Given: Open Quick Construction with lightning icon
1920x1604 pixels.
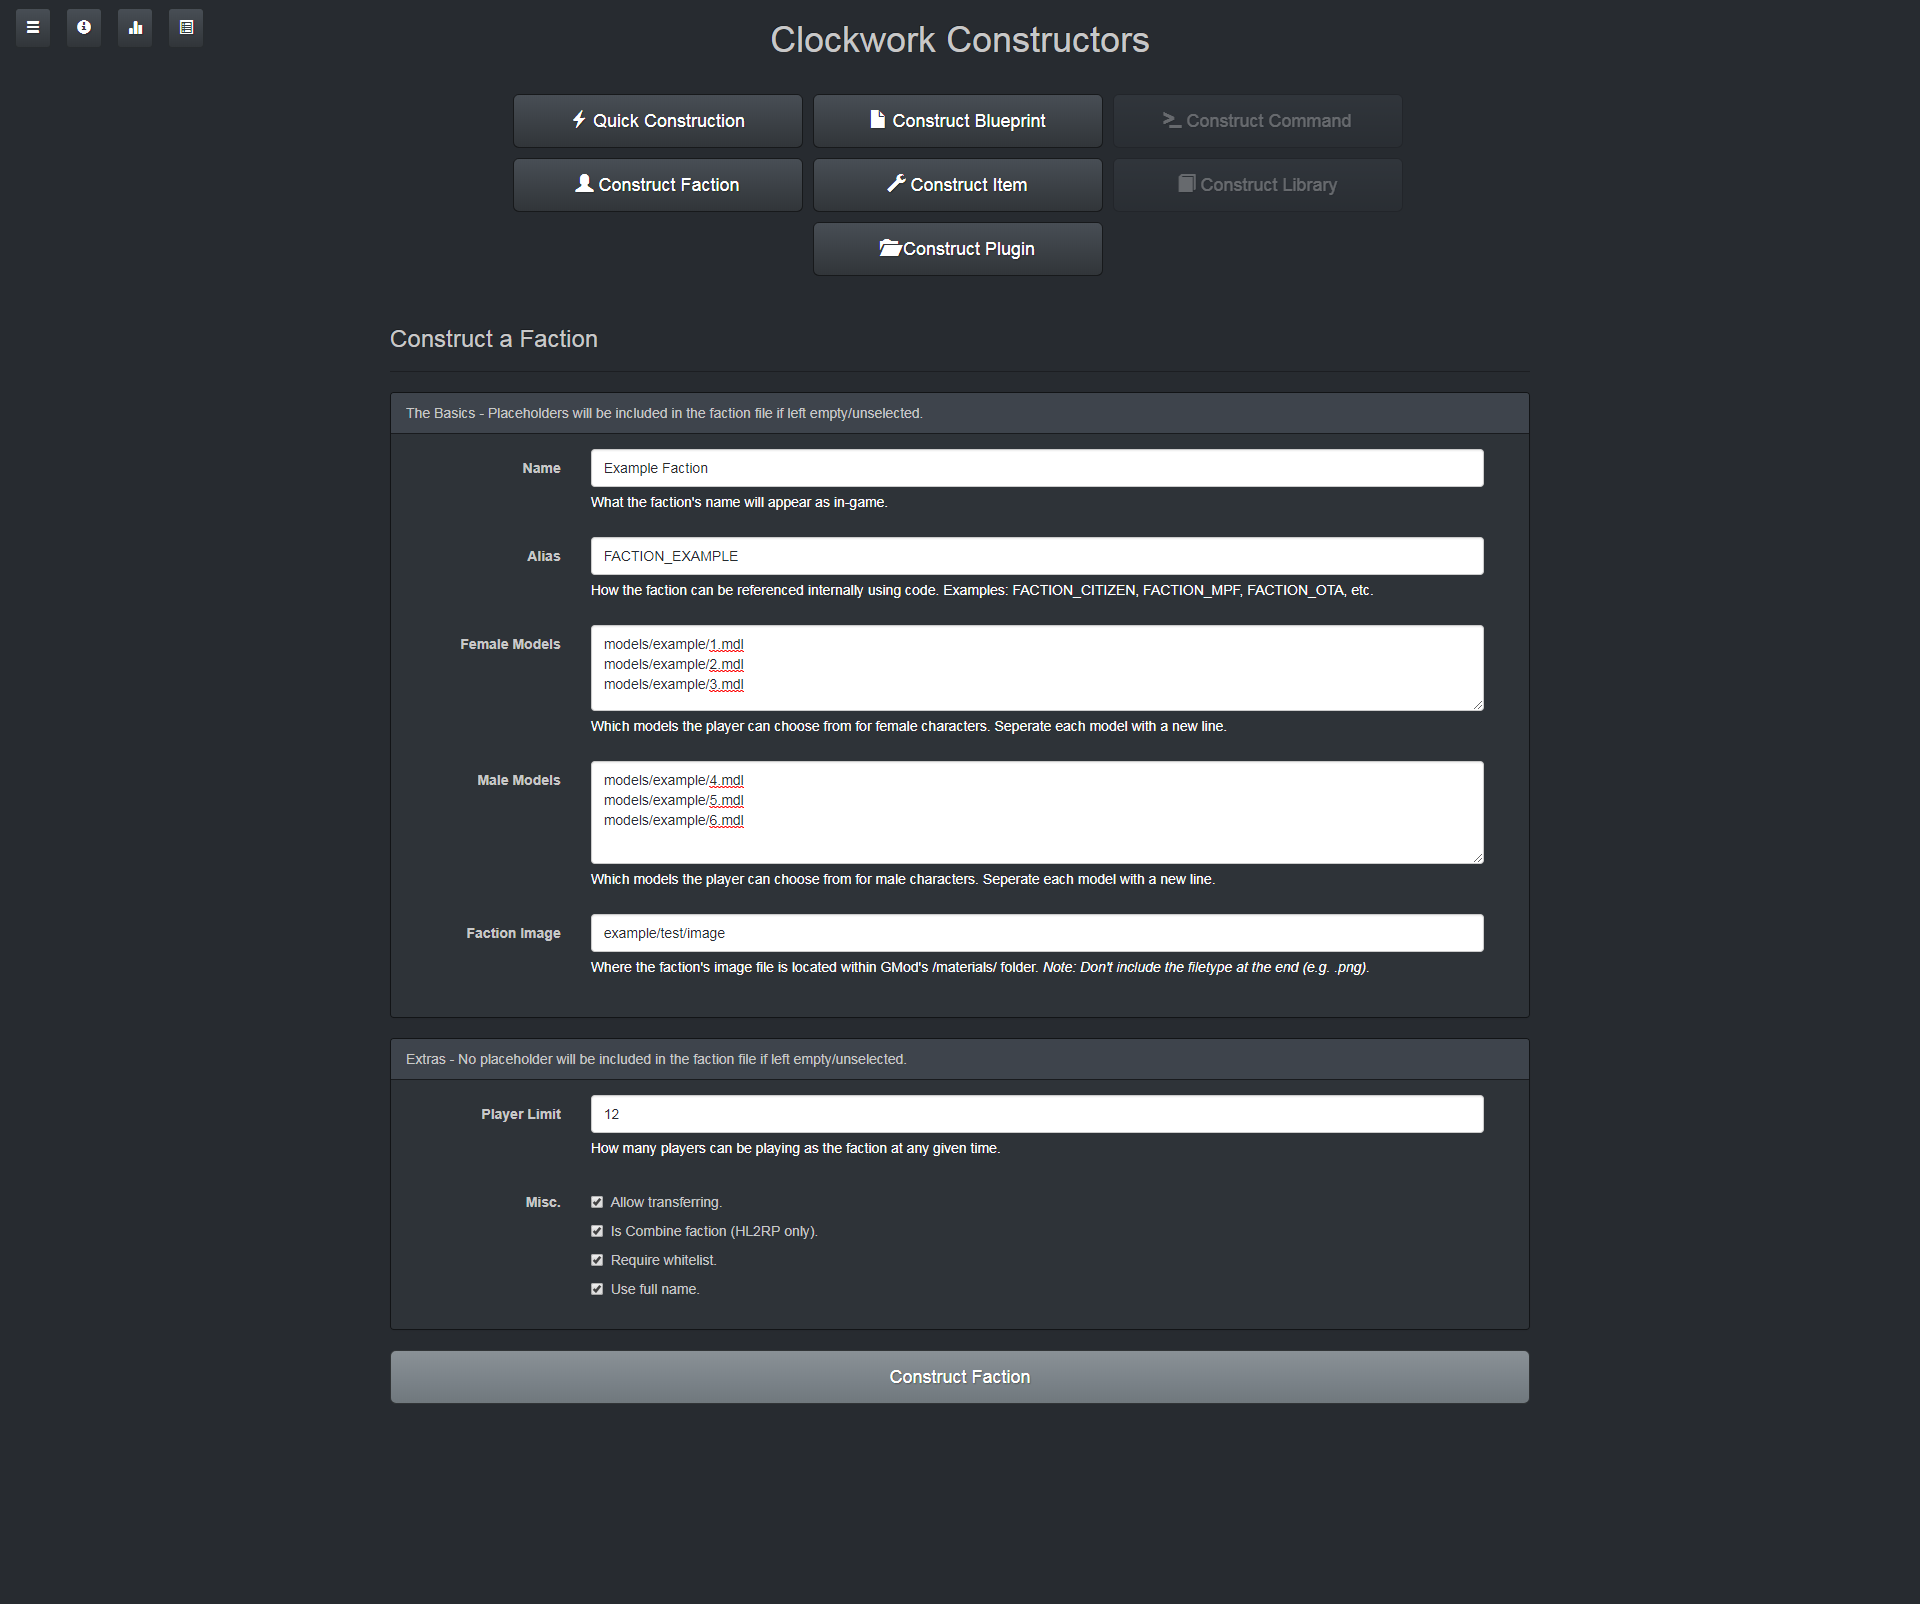Looking at the screenshot, I should (x=658, y=121).
